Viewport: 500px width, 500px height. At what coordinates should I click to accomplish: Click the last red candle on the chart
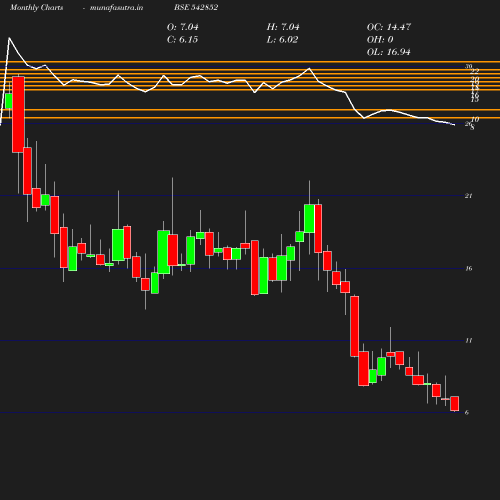coord(455,404)
